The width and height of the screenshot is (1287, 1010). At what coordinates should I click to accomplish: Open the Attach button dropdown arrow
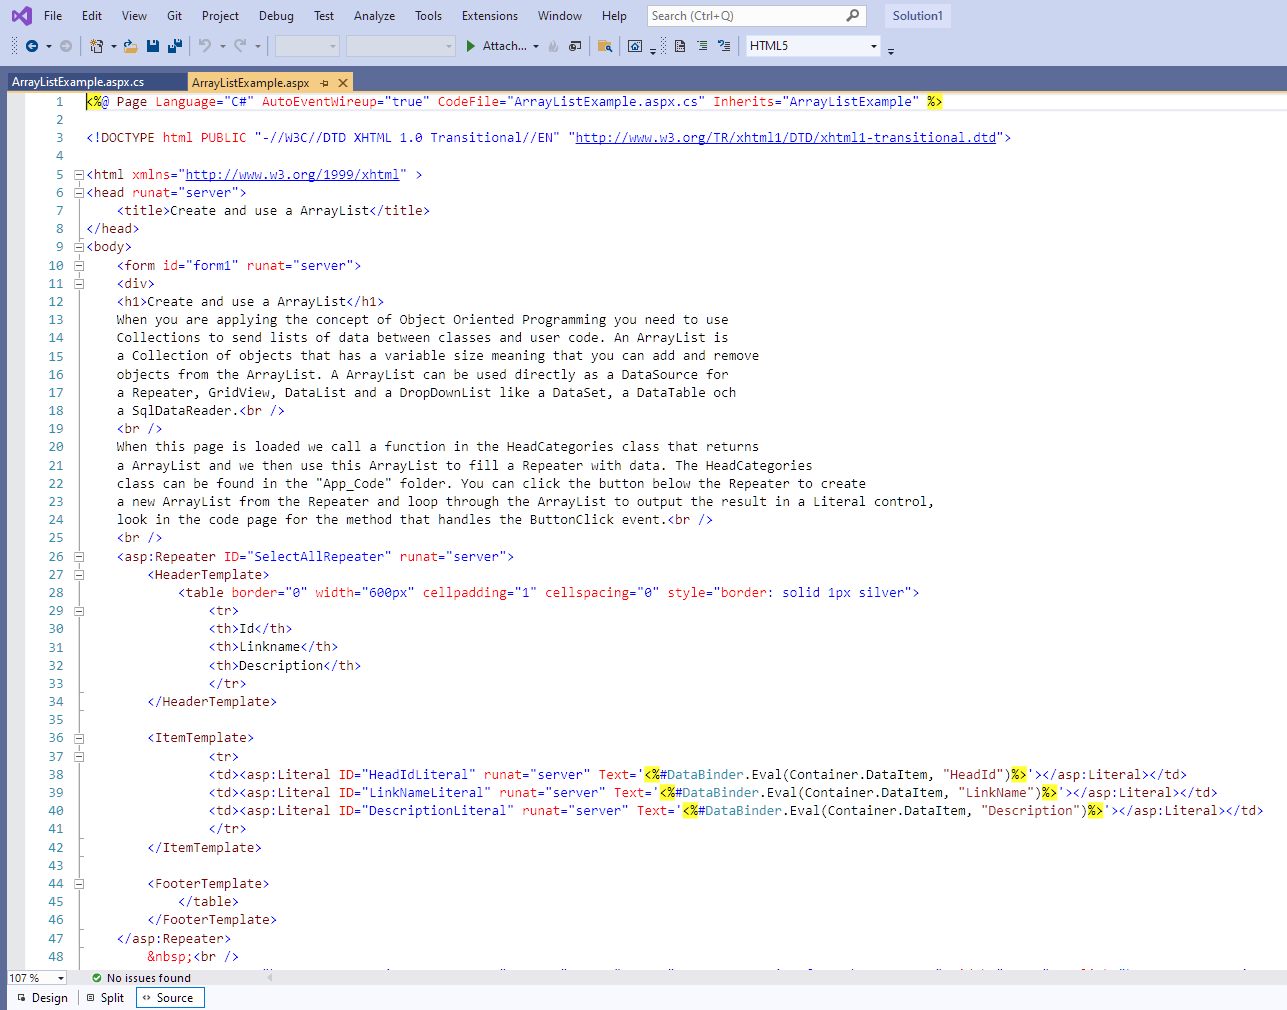(x=536, y=46)
